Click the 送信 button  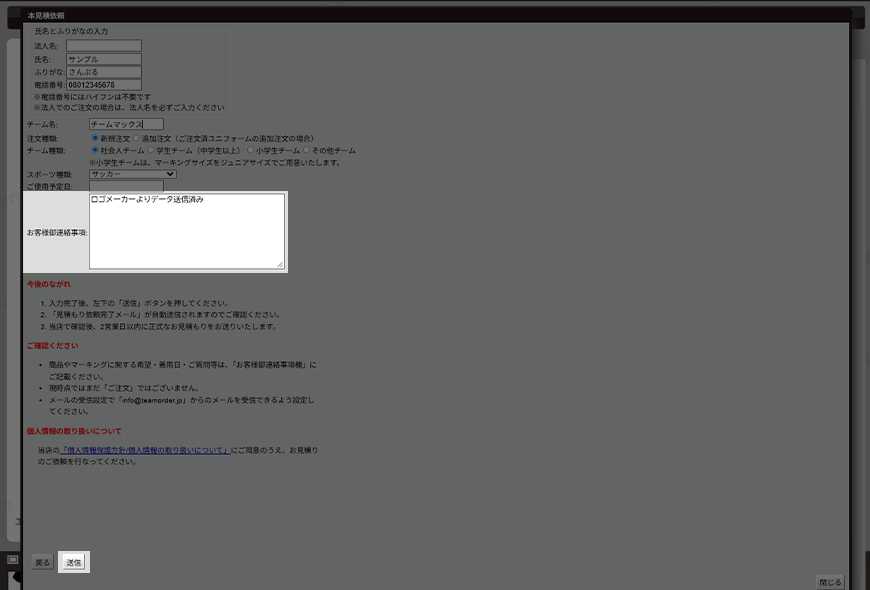pos(74,562)
